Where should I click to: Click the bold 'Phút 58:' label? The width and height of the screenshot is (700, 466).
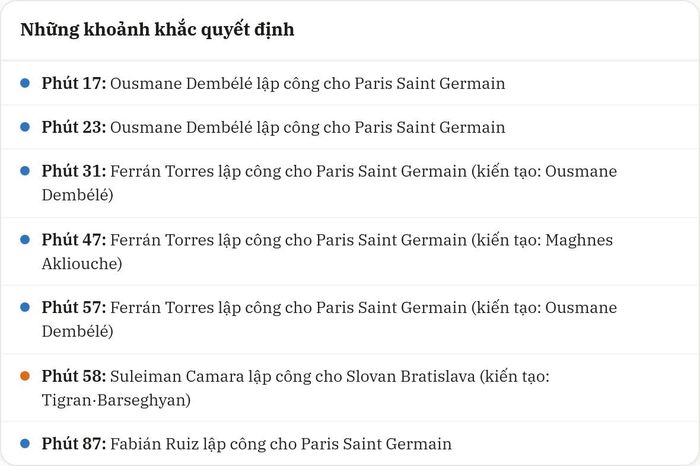tap(74, 376)
